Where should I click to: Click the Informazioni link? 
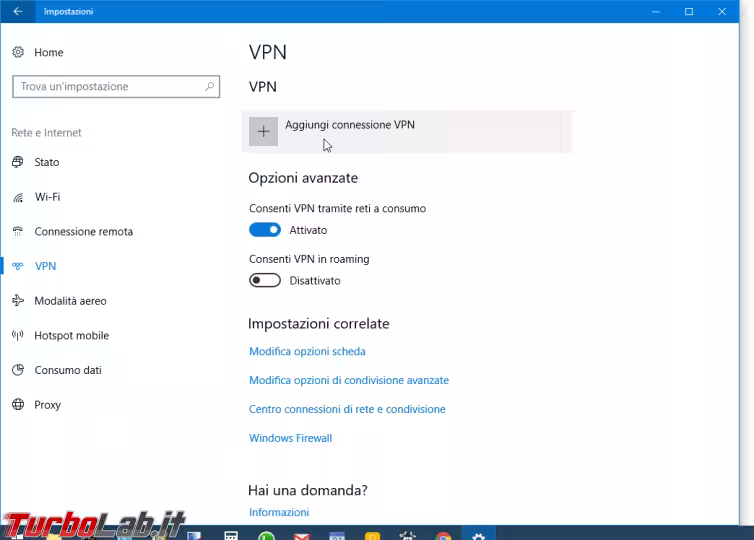[x=279, y=512]
